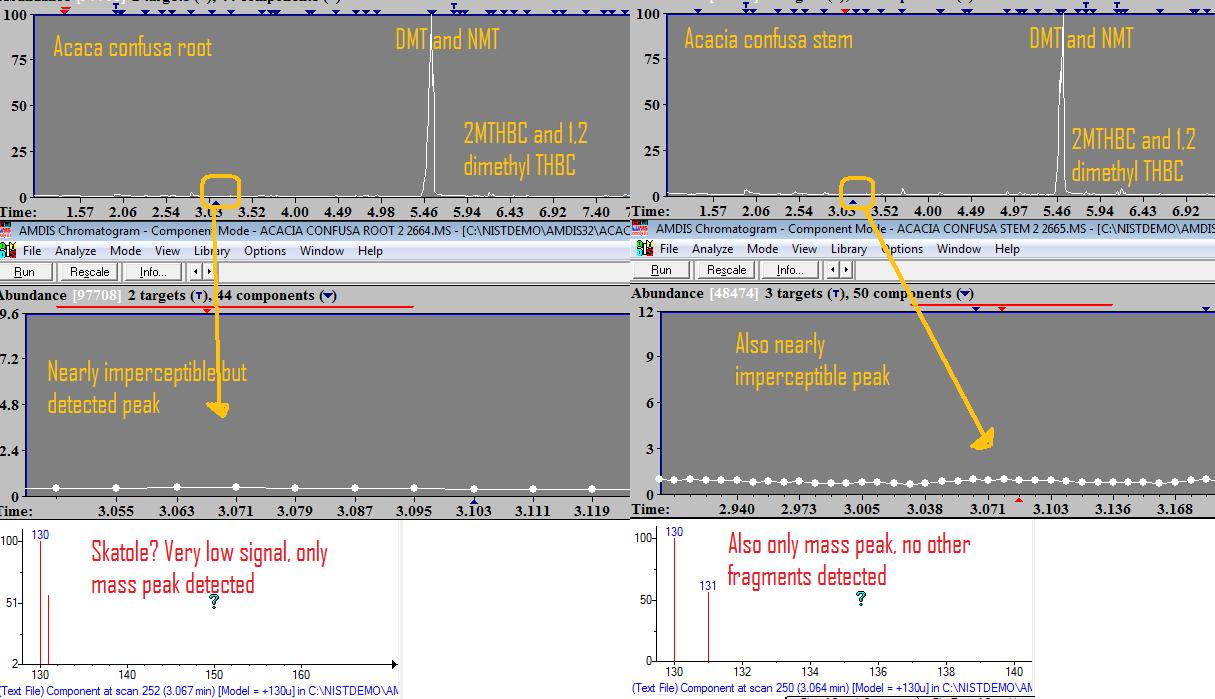Click the right arrow button in the ROOT window toolbar
The width and height of the screenshot is (1215, 699).
click(x=209, y=271)
